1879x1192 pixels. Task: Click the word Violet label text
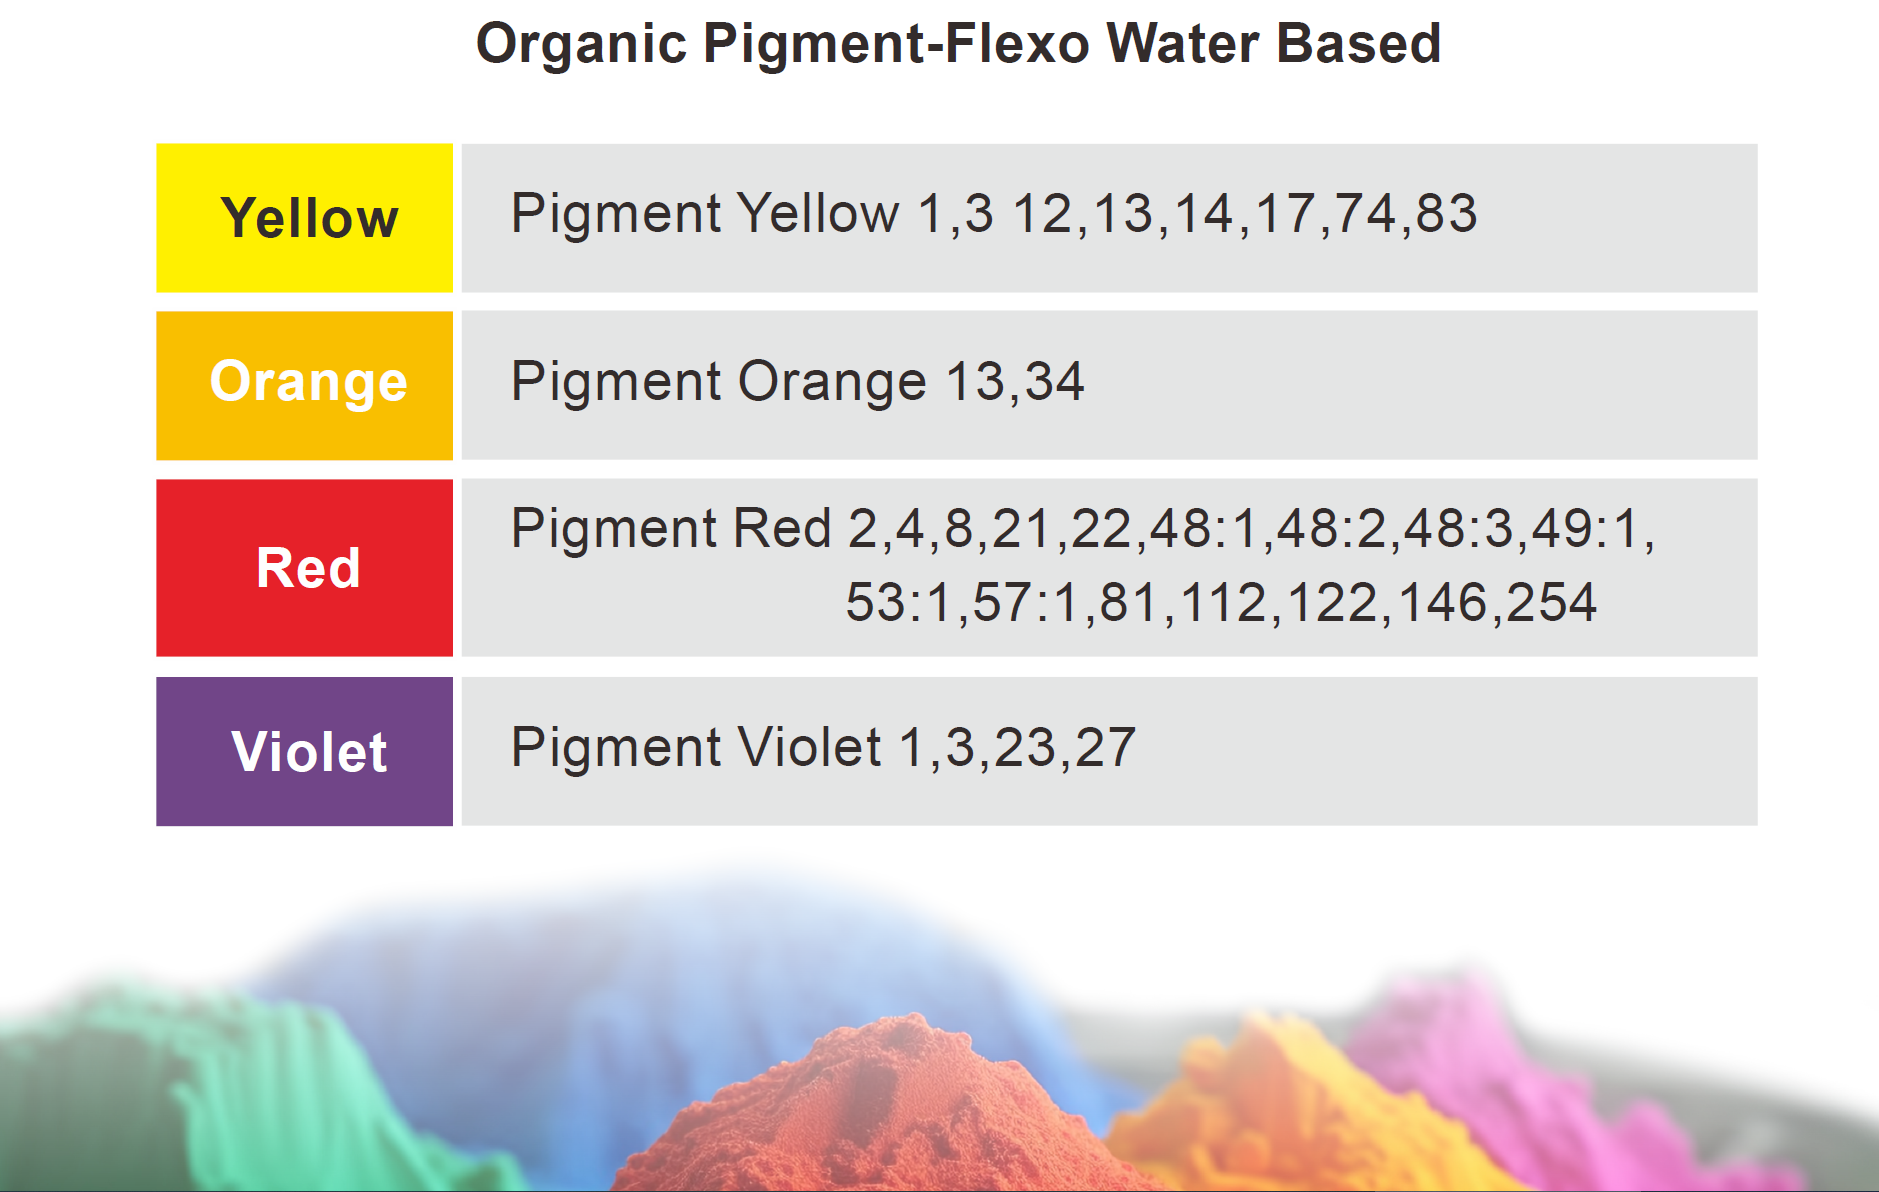tap(309, 752)
